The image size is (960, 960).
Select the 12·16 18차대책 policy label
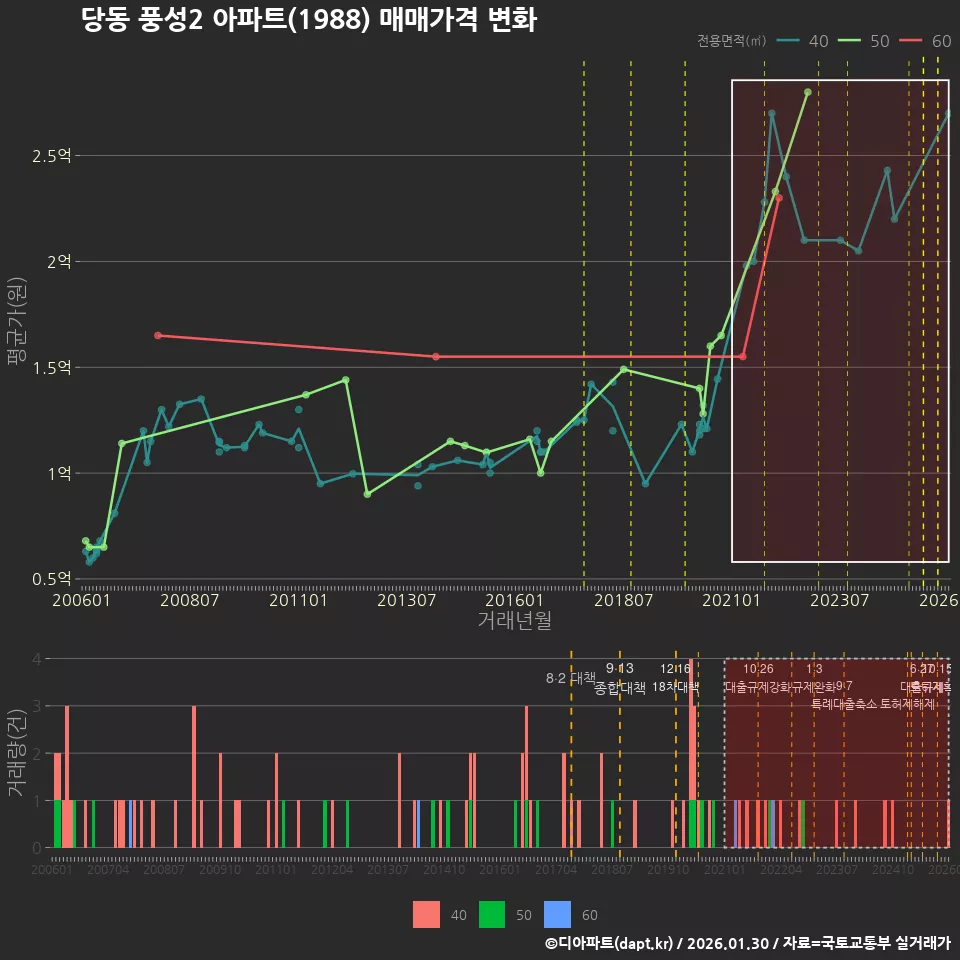[675, 679]
